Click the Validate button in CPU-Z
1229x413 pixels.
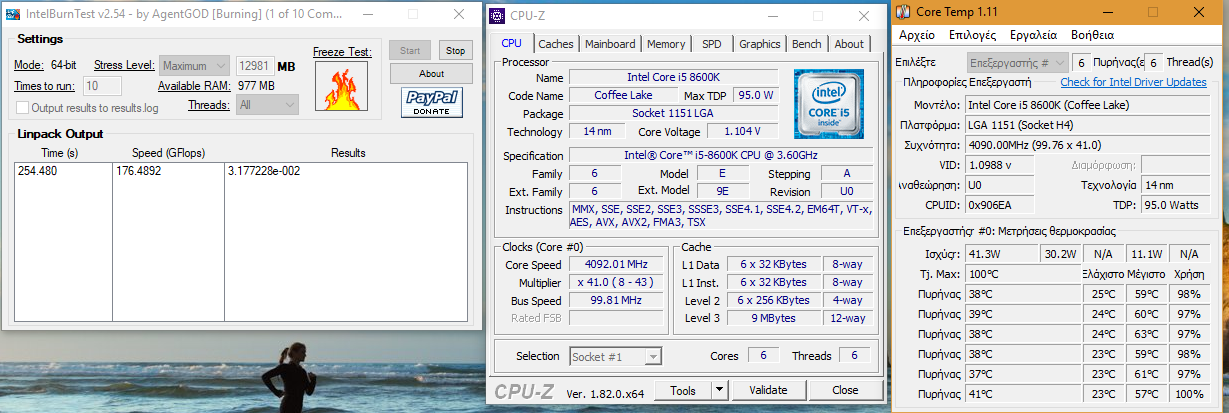(768, 390)
